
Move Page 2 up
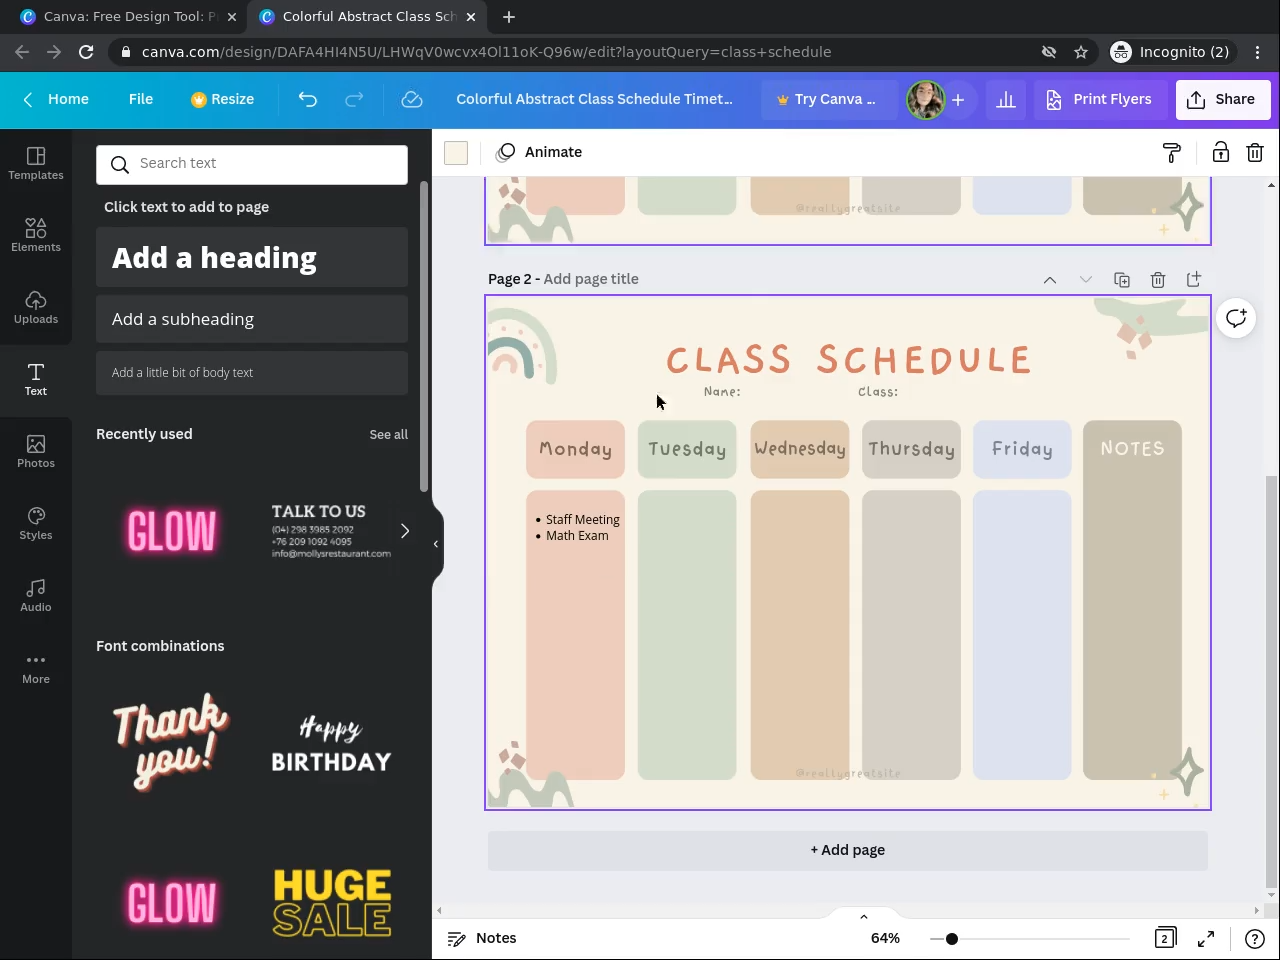[1050, 280]
